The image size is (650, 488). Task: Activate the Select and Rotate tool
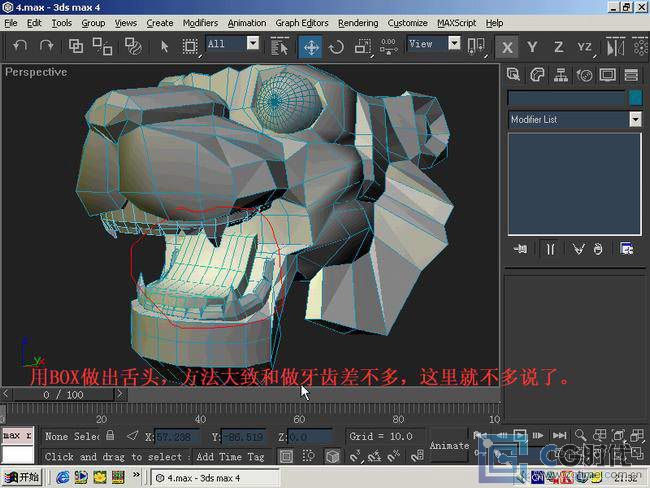[336, 47]
